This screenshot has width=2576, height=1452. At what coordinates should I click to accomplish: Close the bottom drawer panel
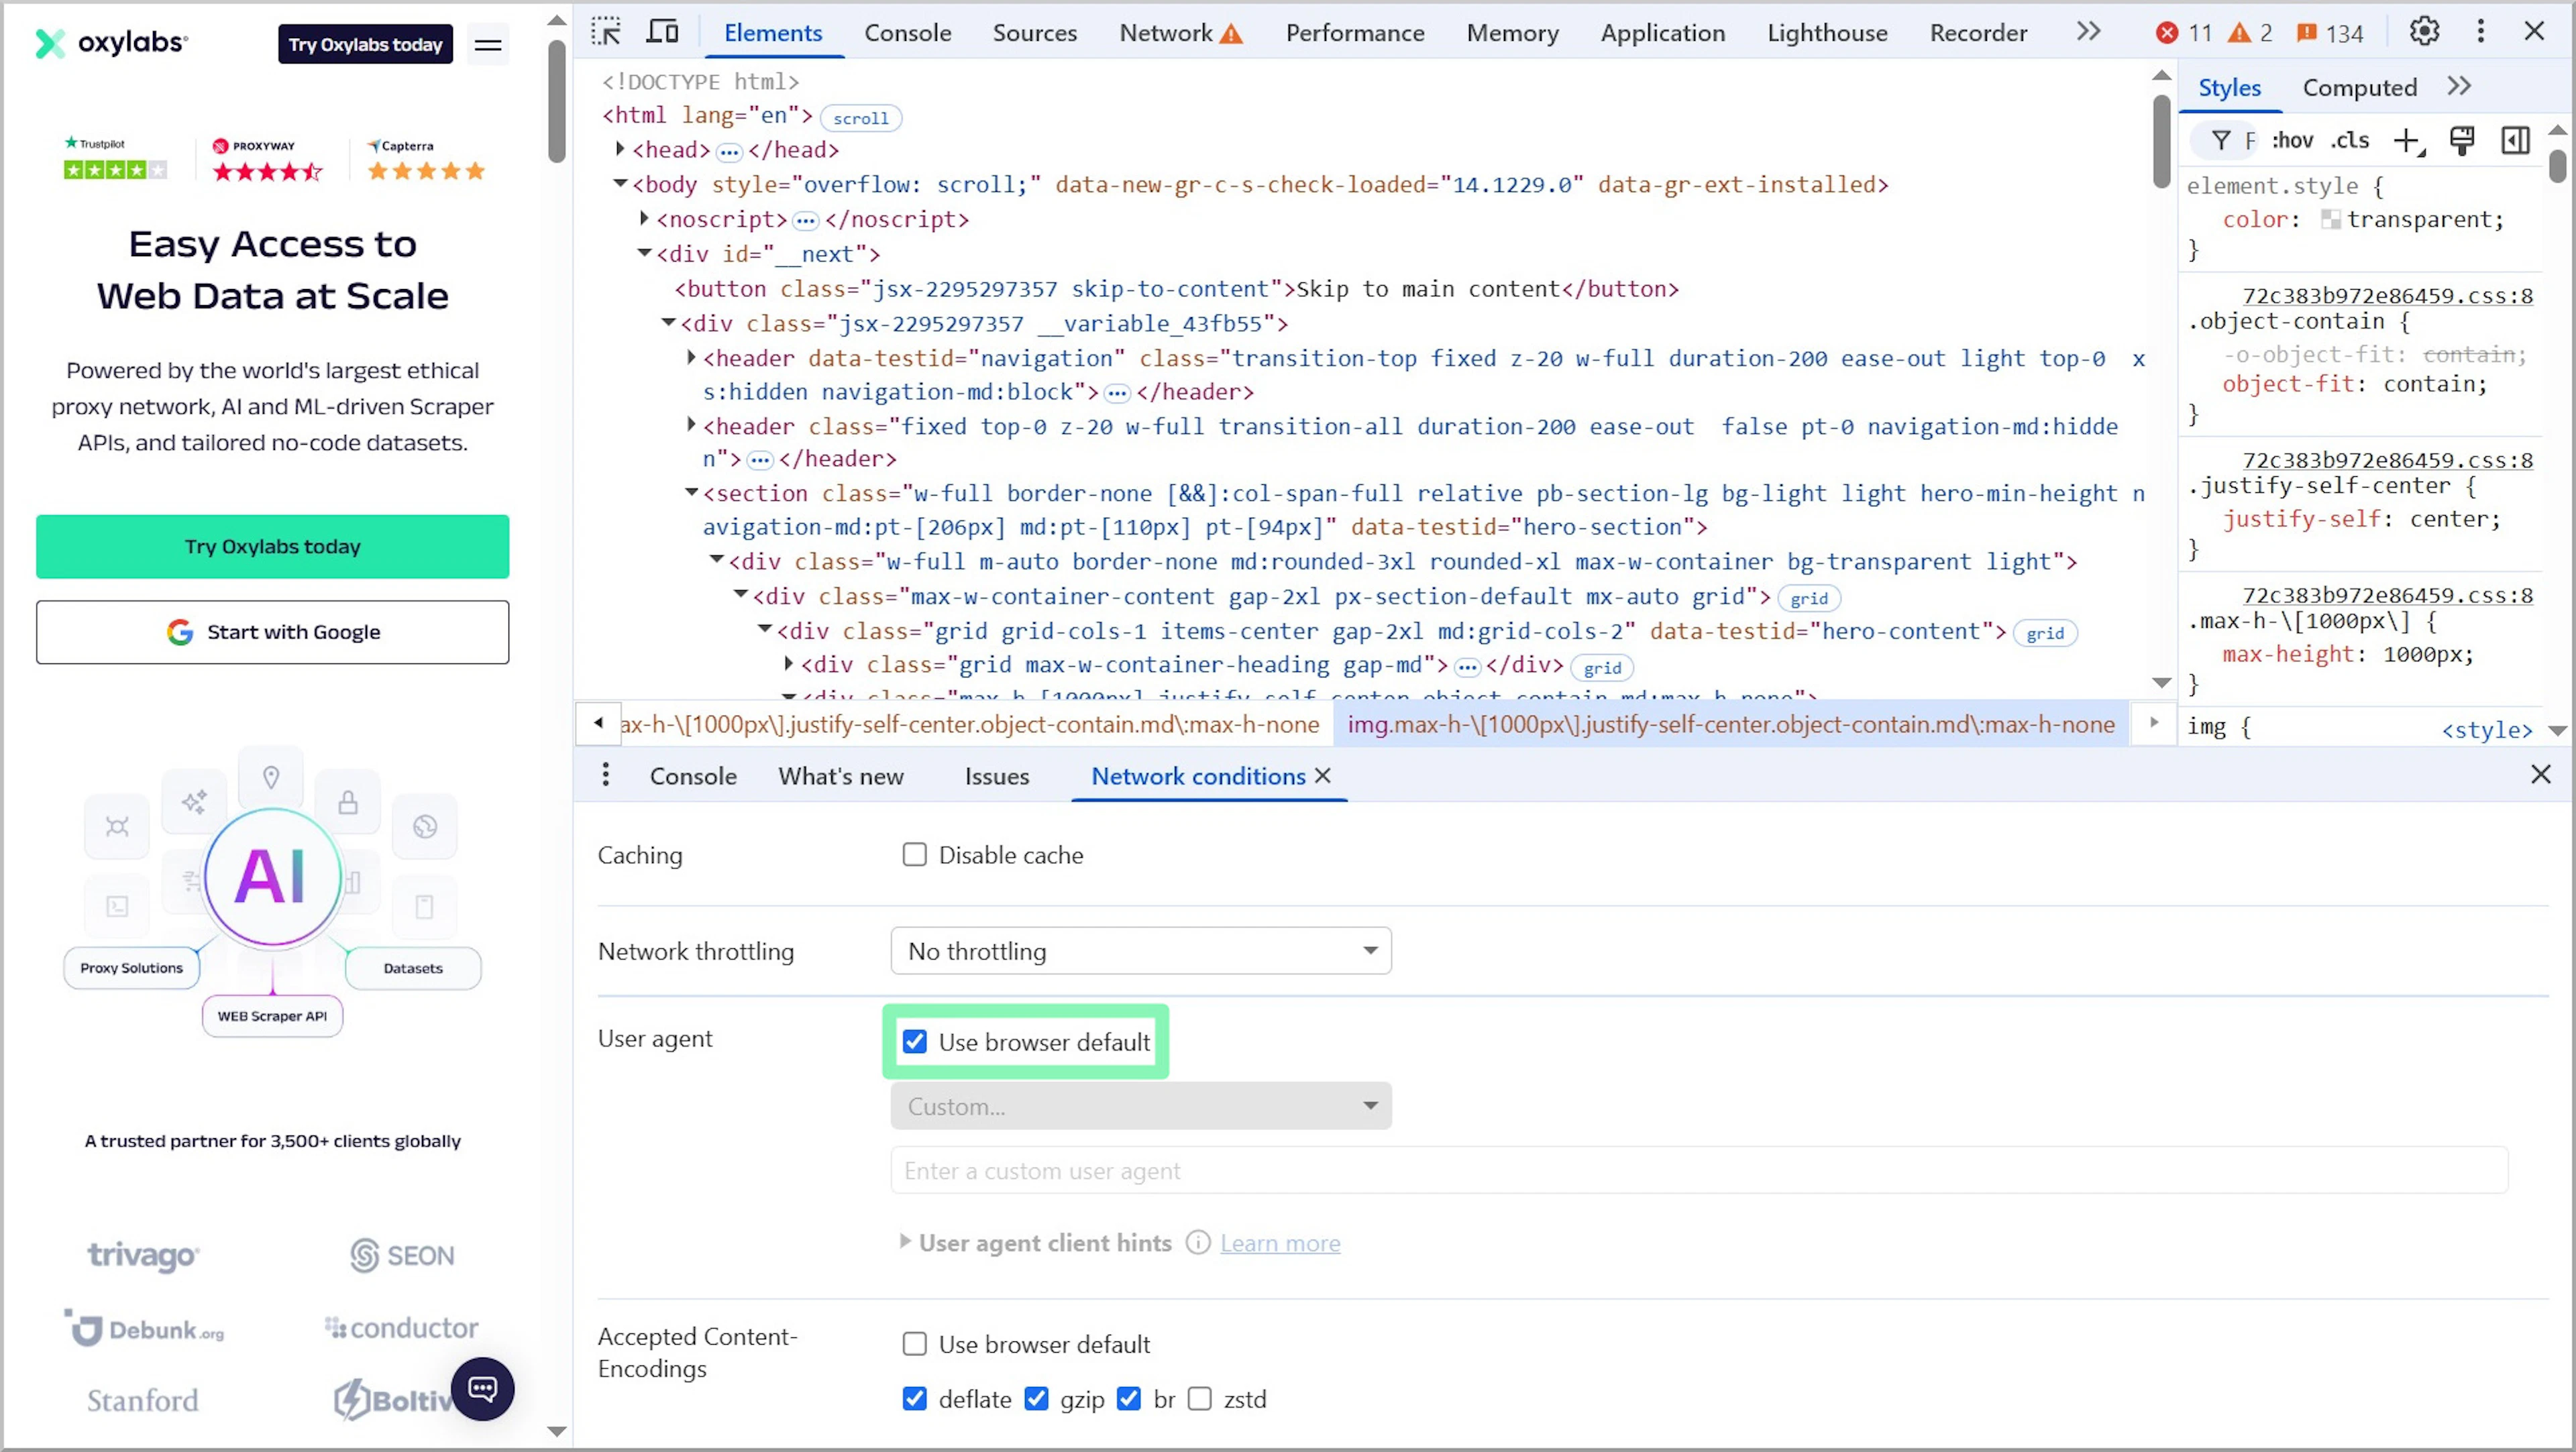pos(2540,774)
